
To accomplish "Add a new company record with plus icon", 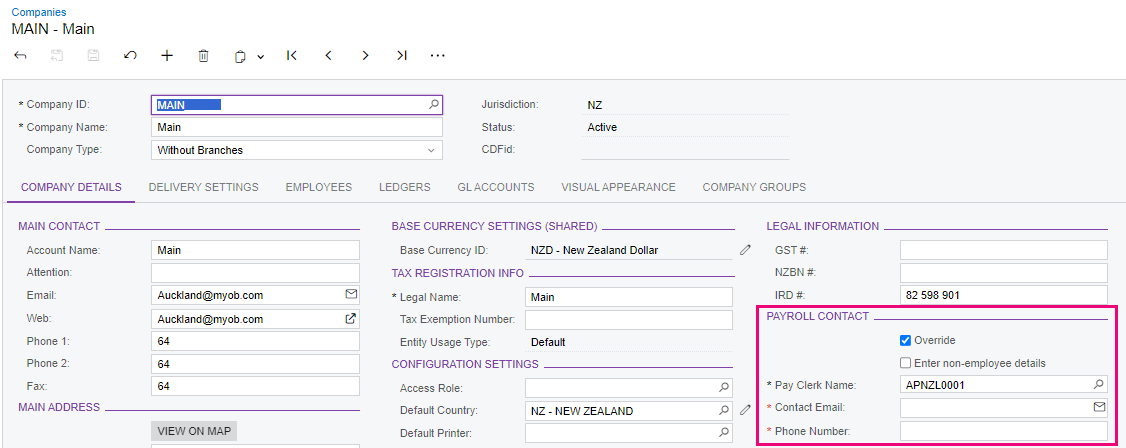I will [x=167, y=56].
